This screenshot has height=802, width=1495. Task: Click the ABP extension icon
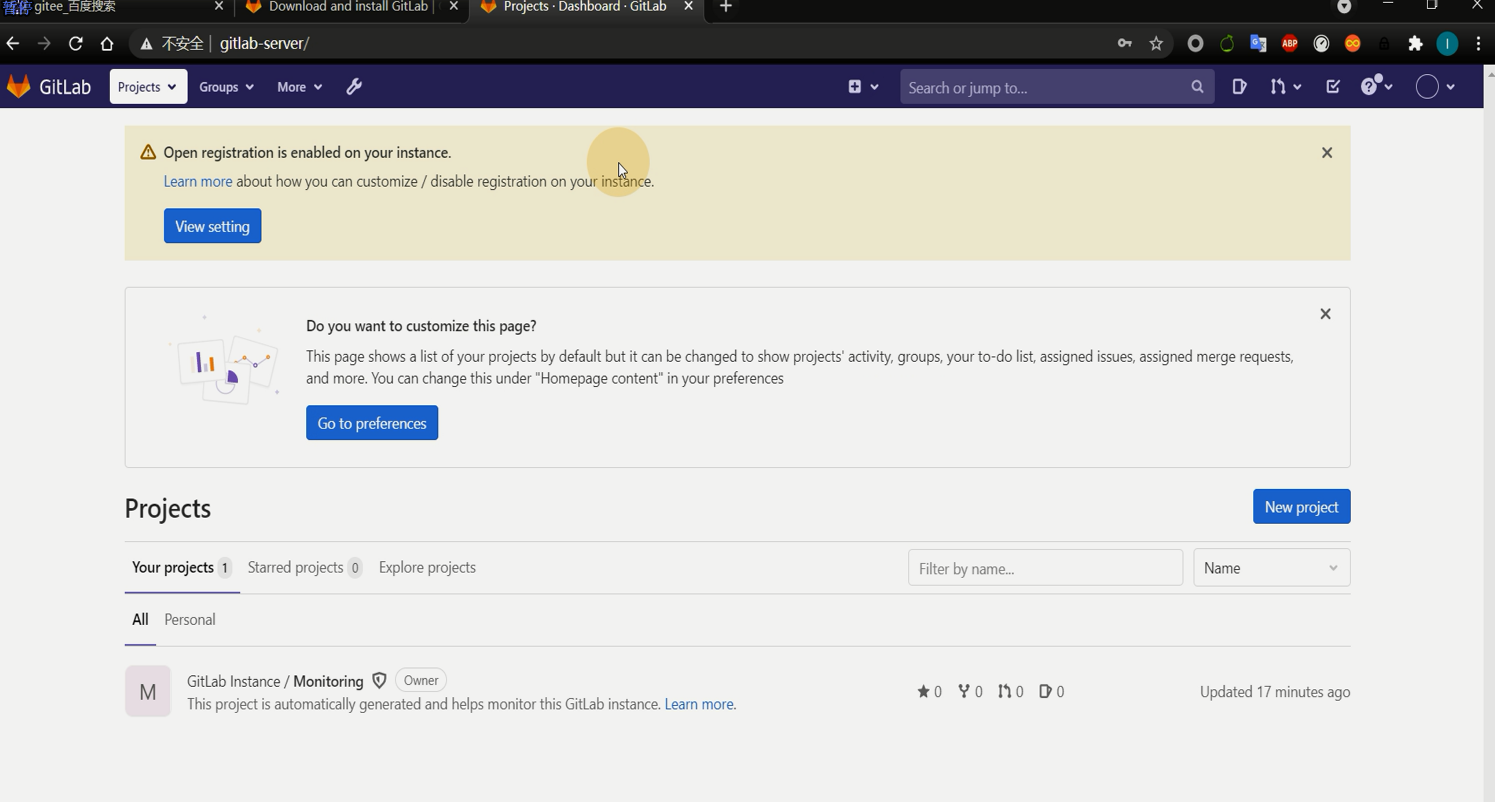1290,43
